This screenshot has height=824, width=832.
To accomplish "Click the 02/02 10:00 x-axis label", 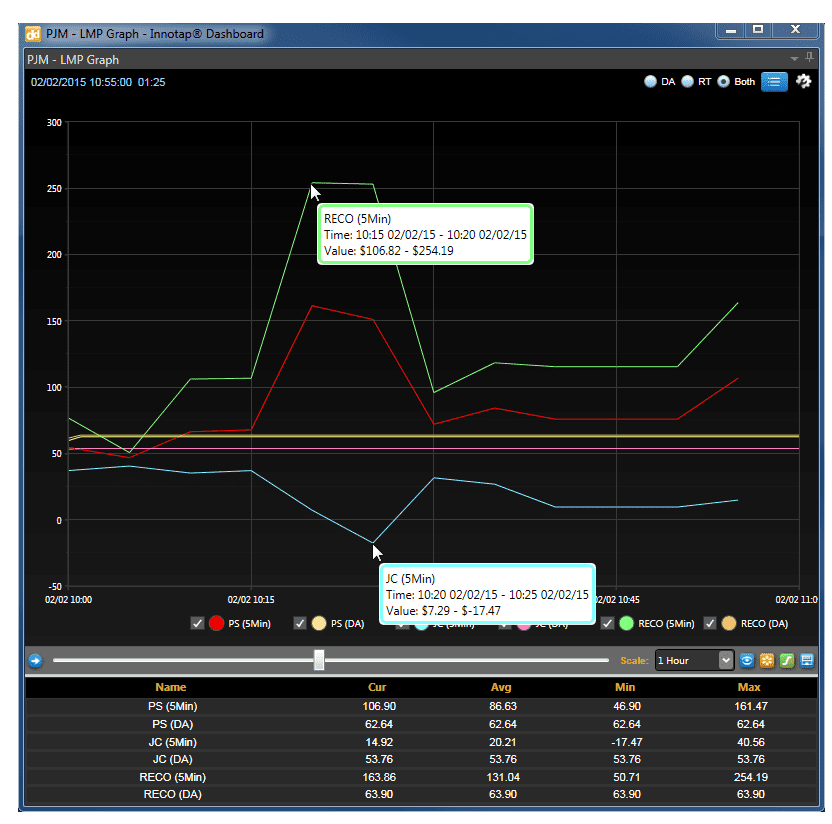I will [68, 600].
